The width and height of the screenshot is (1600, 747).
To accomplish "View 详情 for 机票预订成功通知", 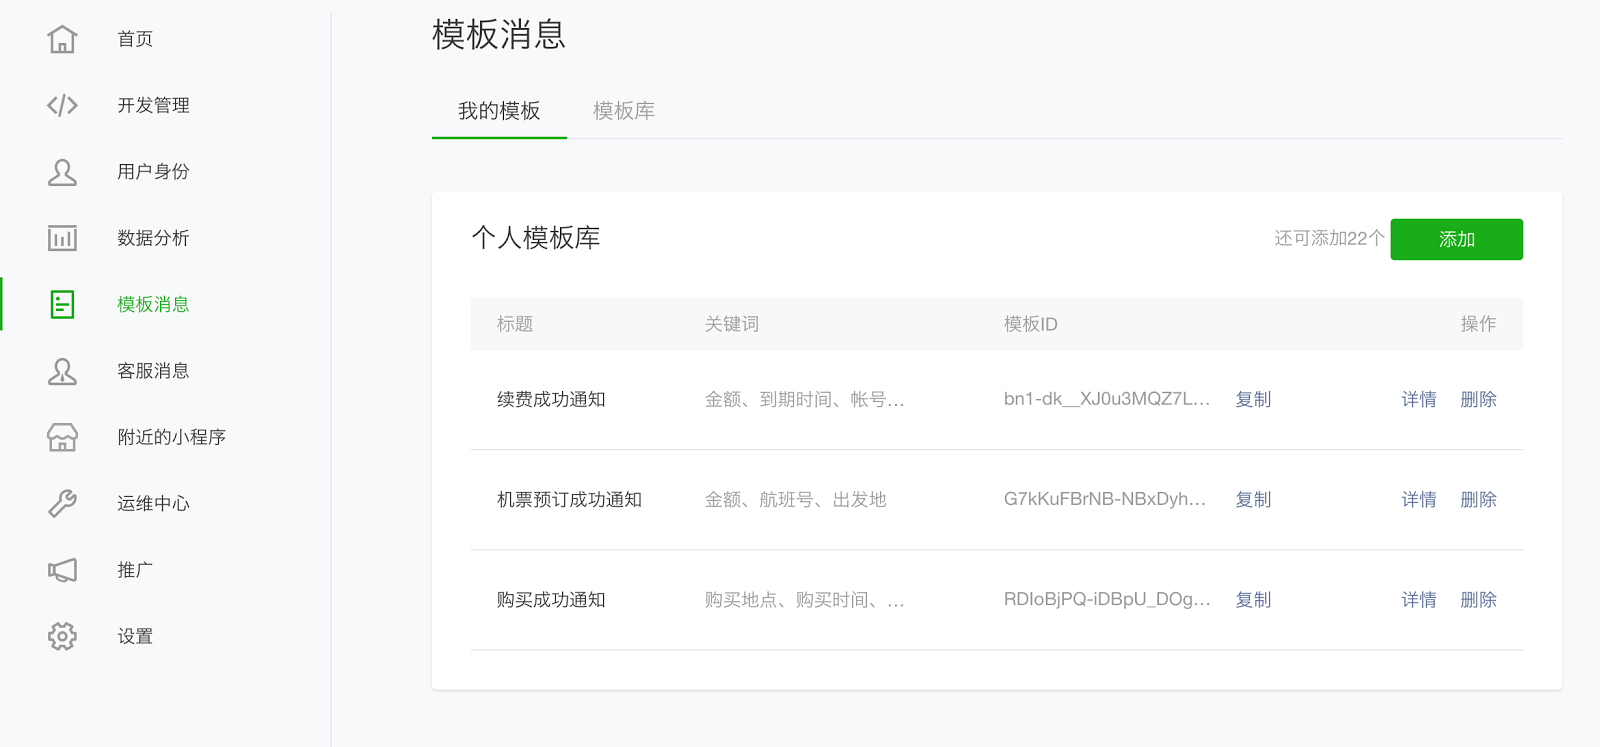I will (x=1418, y=499).
